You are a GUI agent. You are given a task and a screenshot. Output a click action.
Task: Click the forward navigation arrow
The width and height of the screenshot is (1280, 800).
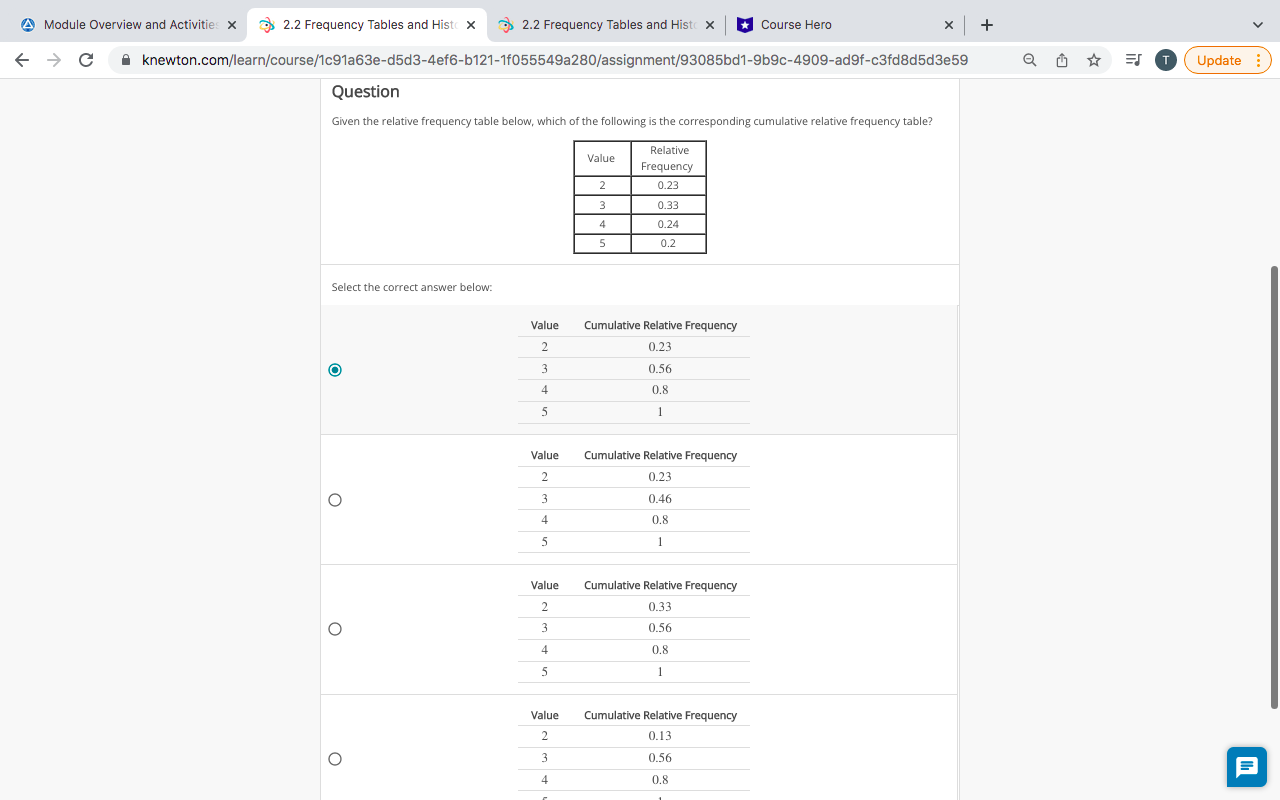coord(53,60)
